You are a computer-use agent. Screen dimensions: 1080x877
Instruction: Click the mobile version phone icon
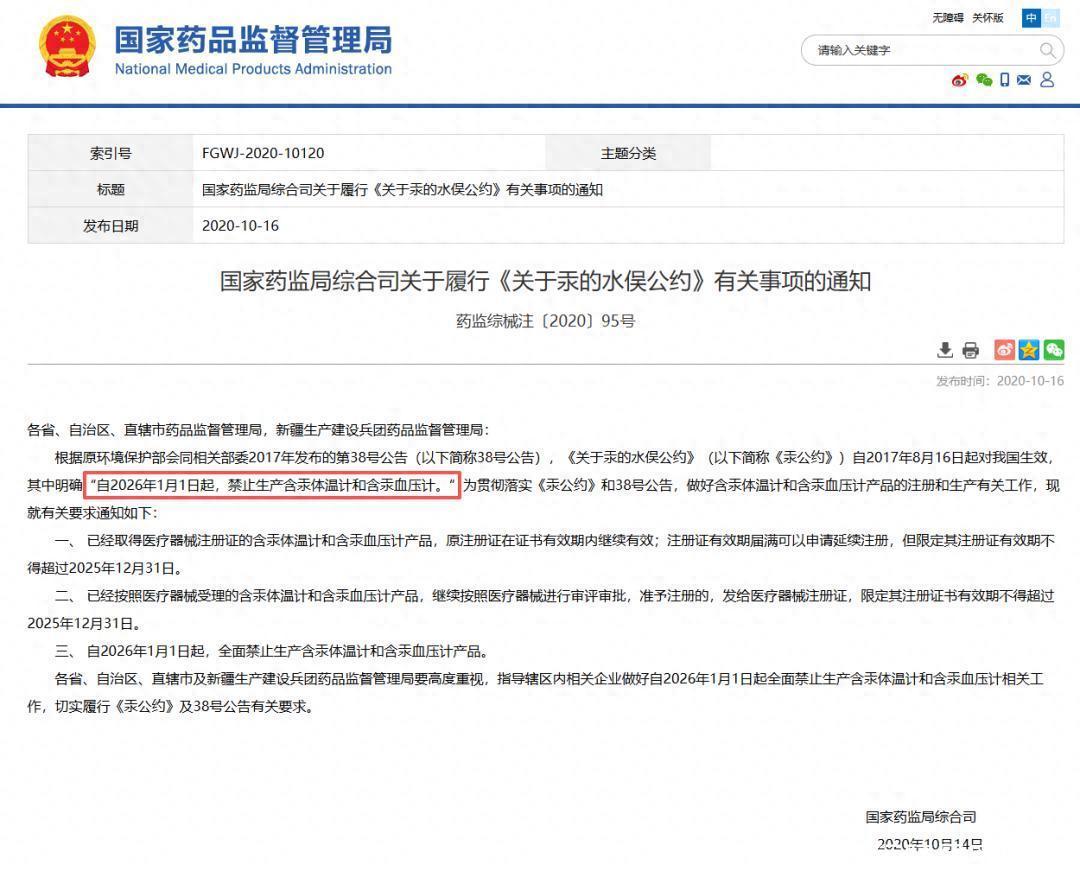coord(1005,80)
